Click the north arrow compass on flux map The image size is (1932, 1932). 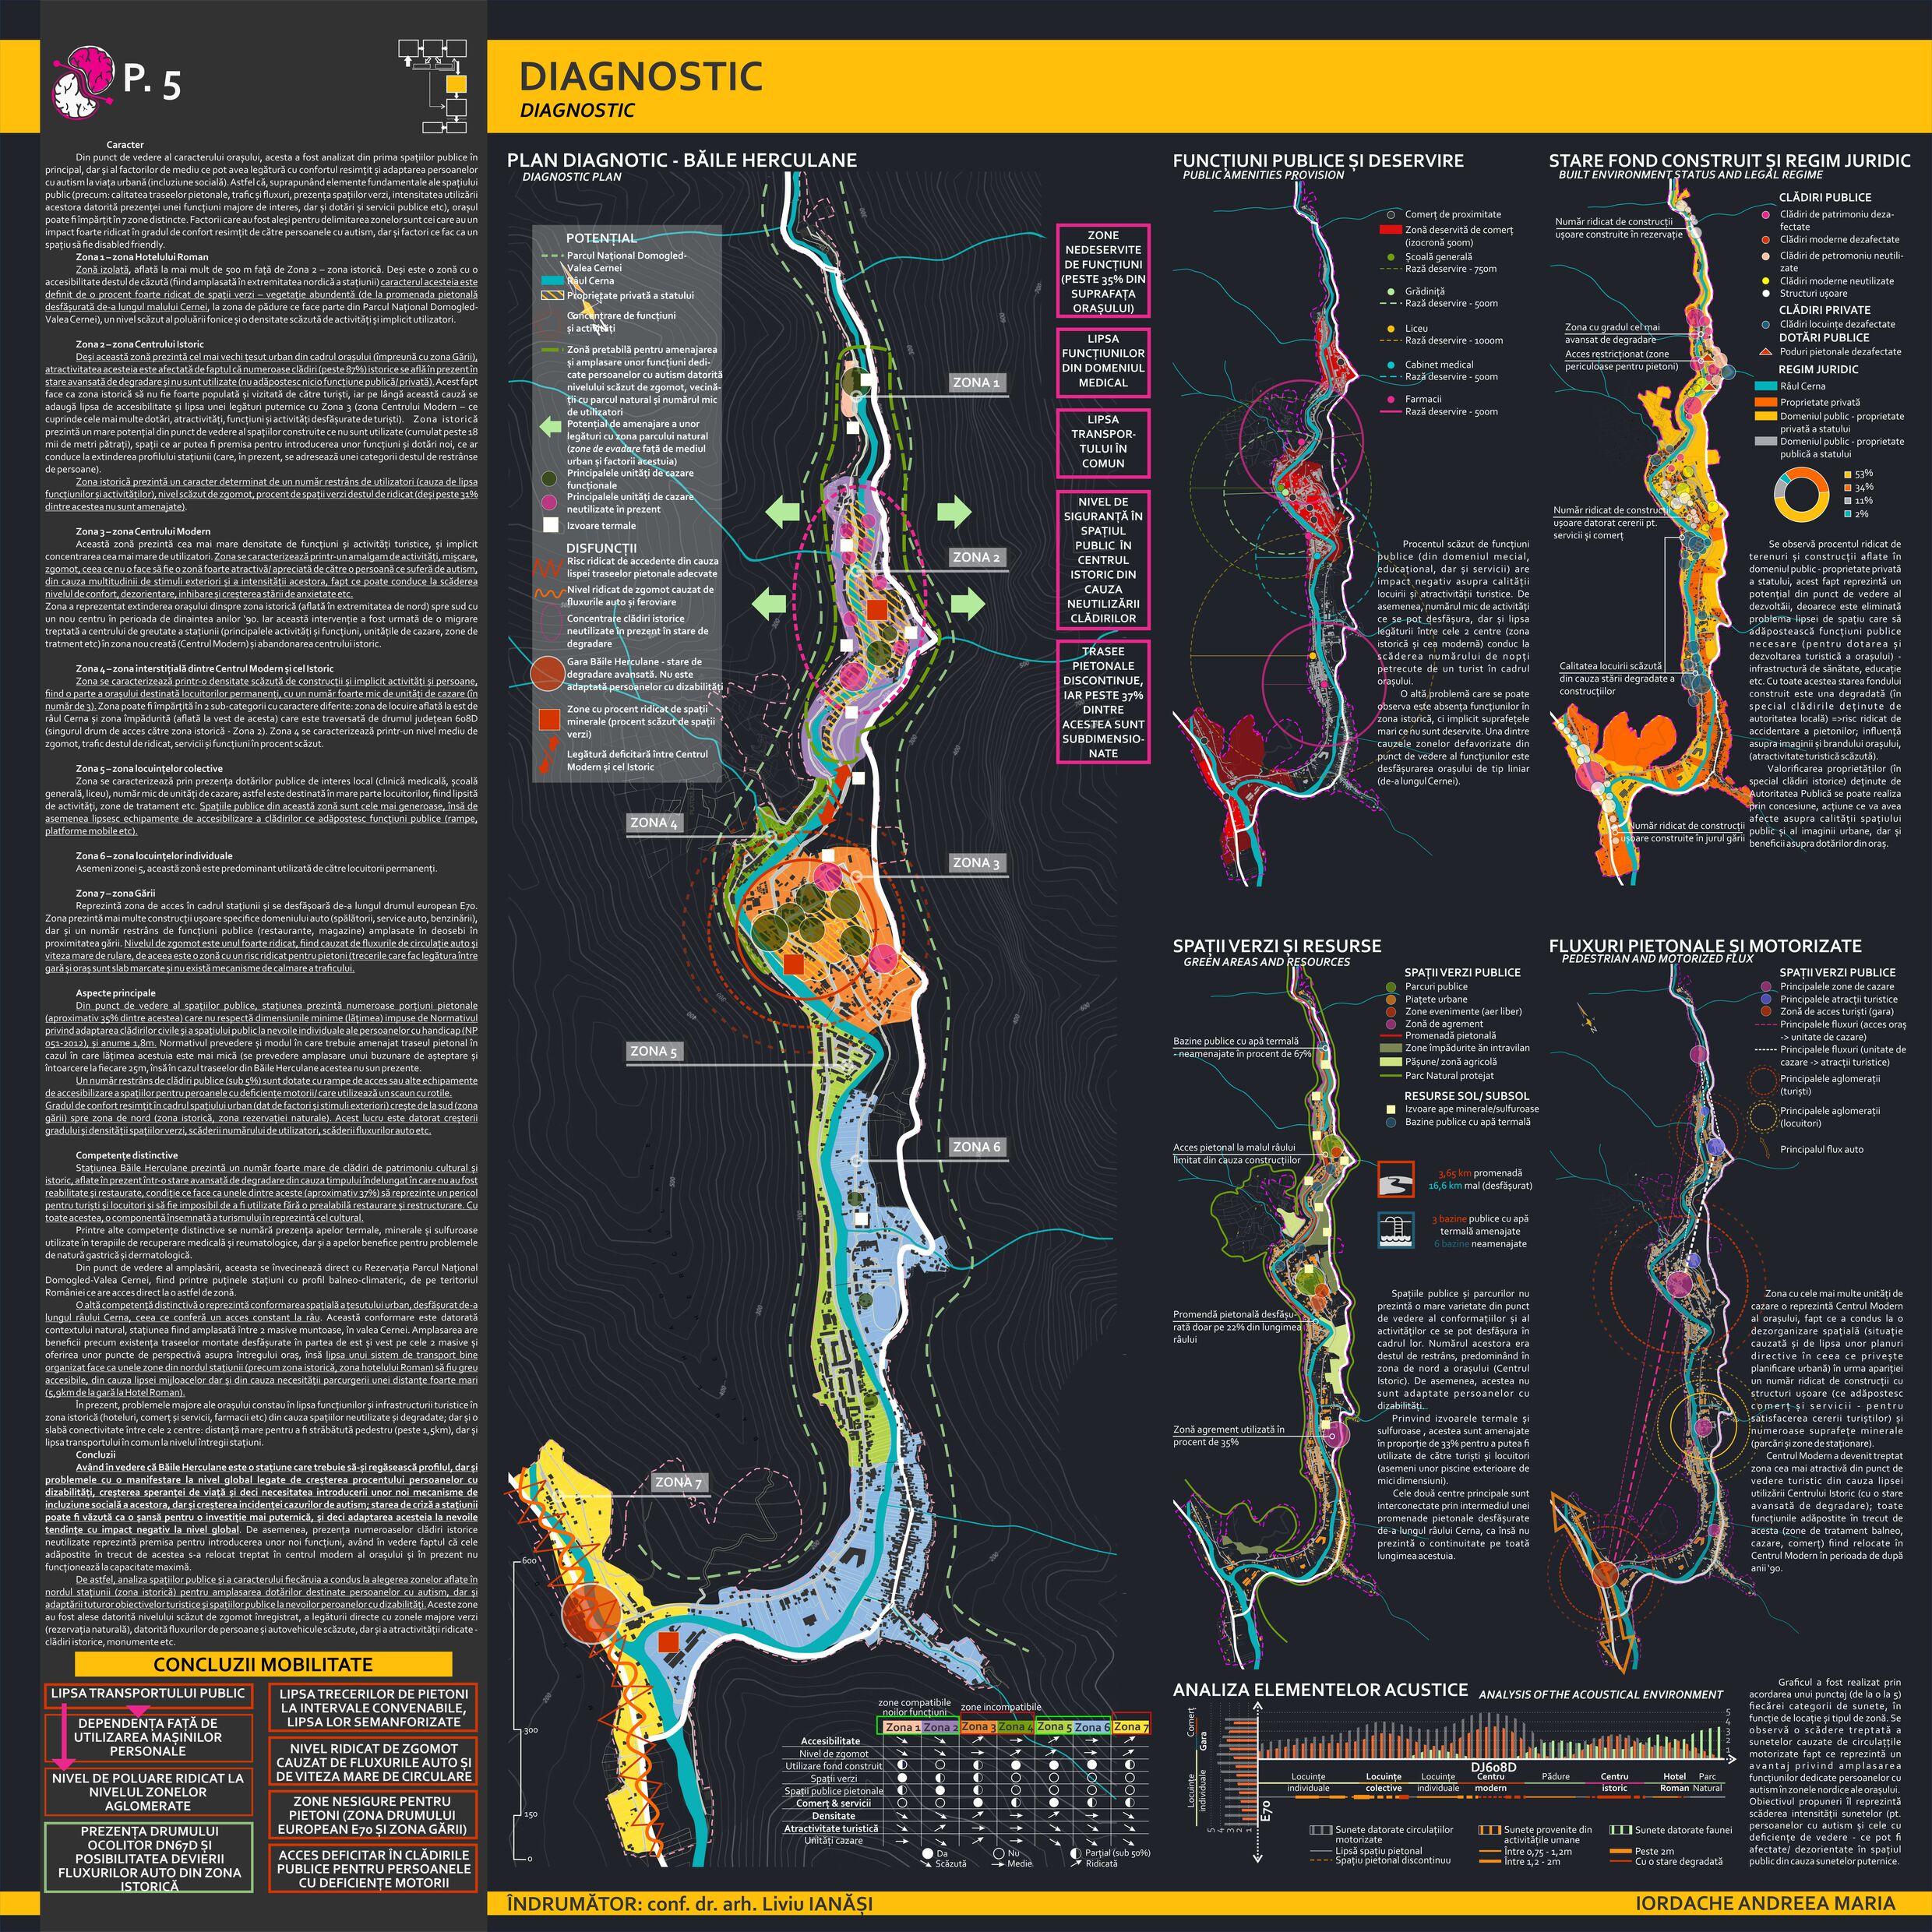click(x=1586, y=1019)
